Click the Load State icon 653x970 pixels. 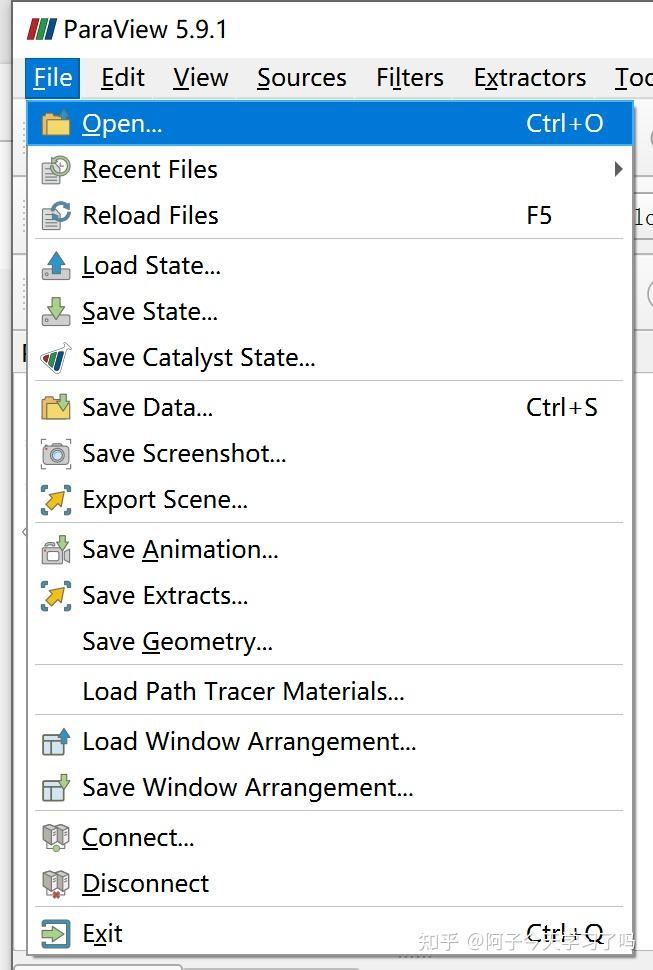(x=56, y=266)
